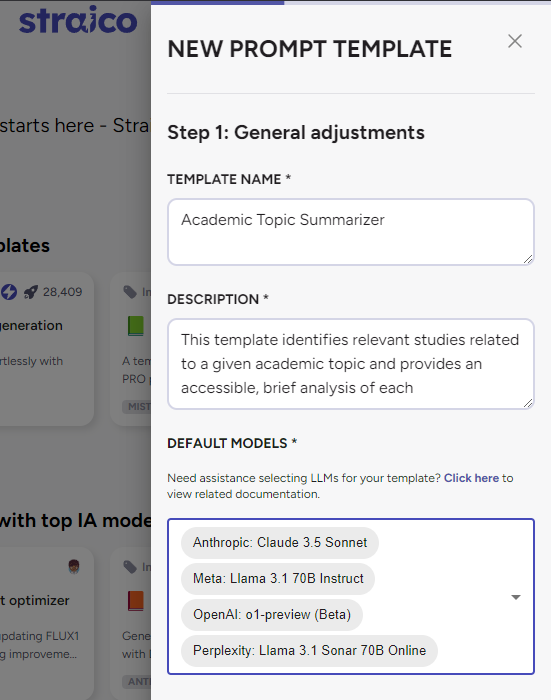
Task: Select the OpenAI: o1-preview (Beta) chip
Action: [272, 615]
